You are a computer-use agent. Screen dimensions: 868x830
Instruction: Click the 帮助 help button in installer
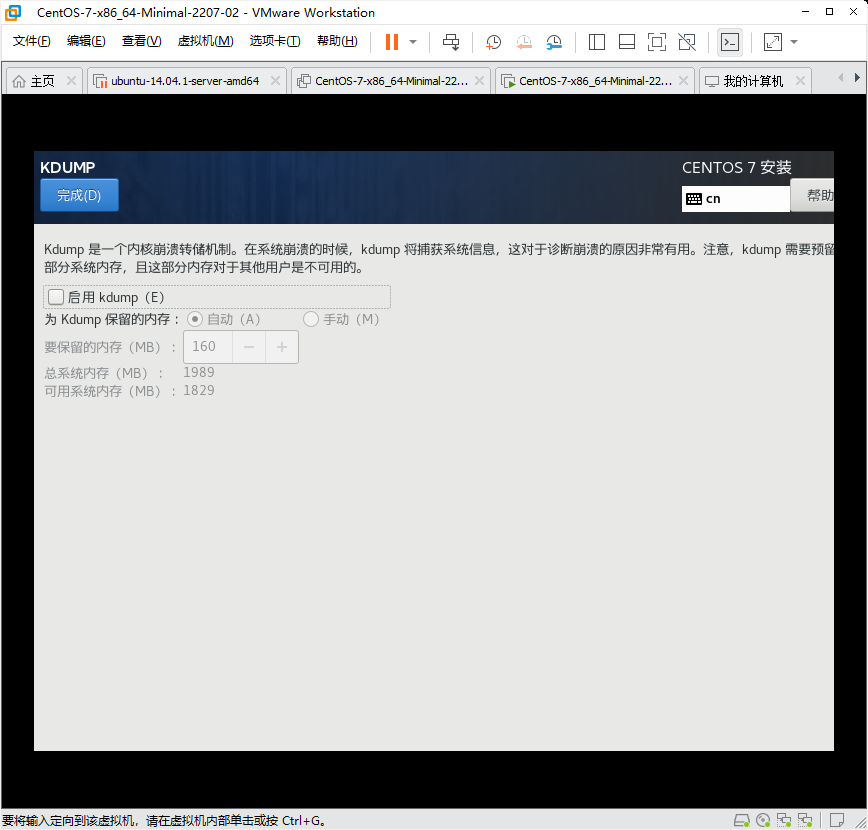[x=813, y=195]
